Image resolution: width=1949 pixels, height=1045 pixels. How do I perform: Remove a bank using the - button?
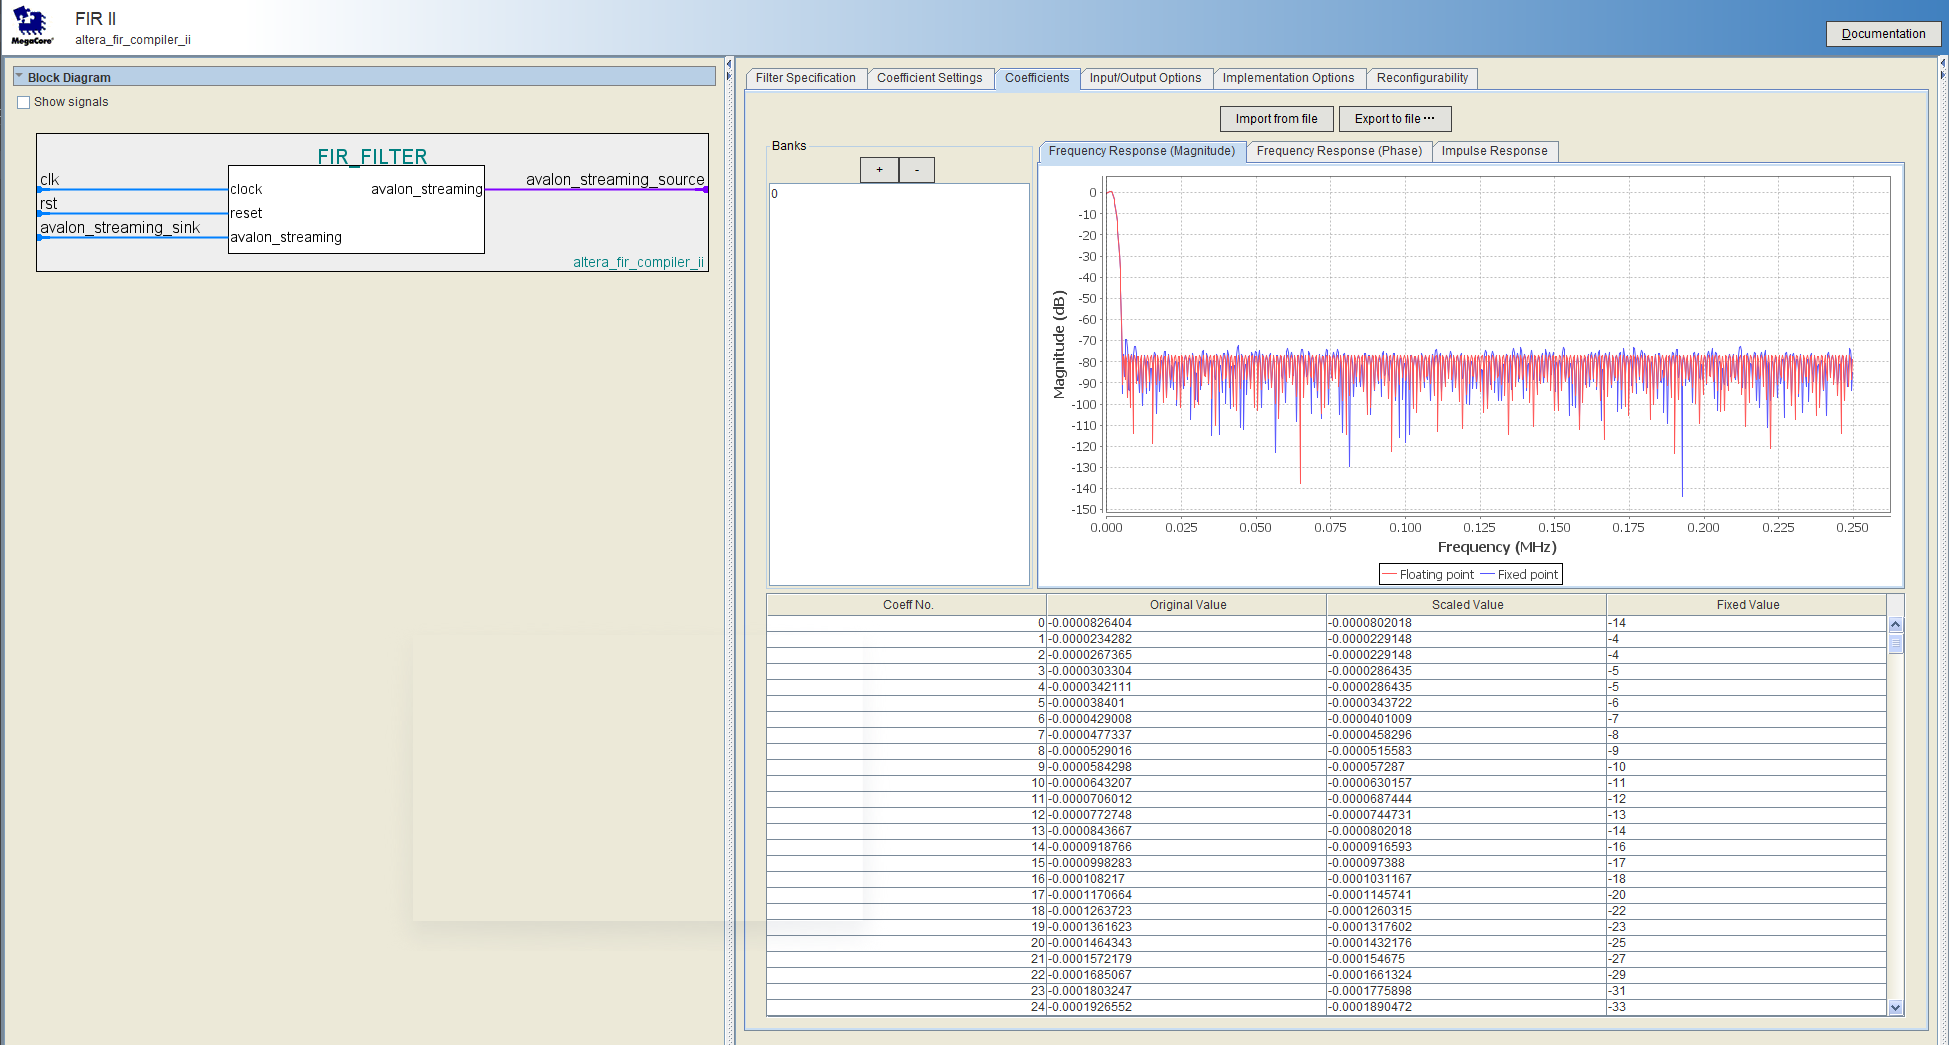pos(916,169)
